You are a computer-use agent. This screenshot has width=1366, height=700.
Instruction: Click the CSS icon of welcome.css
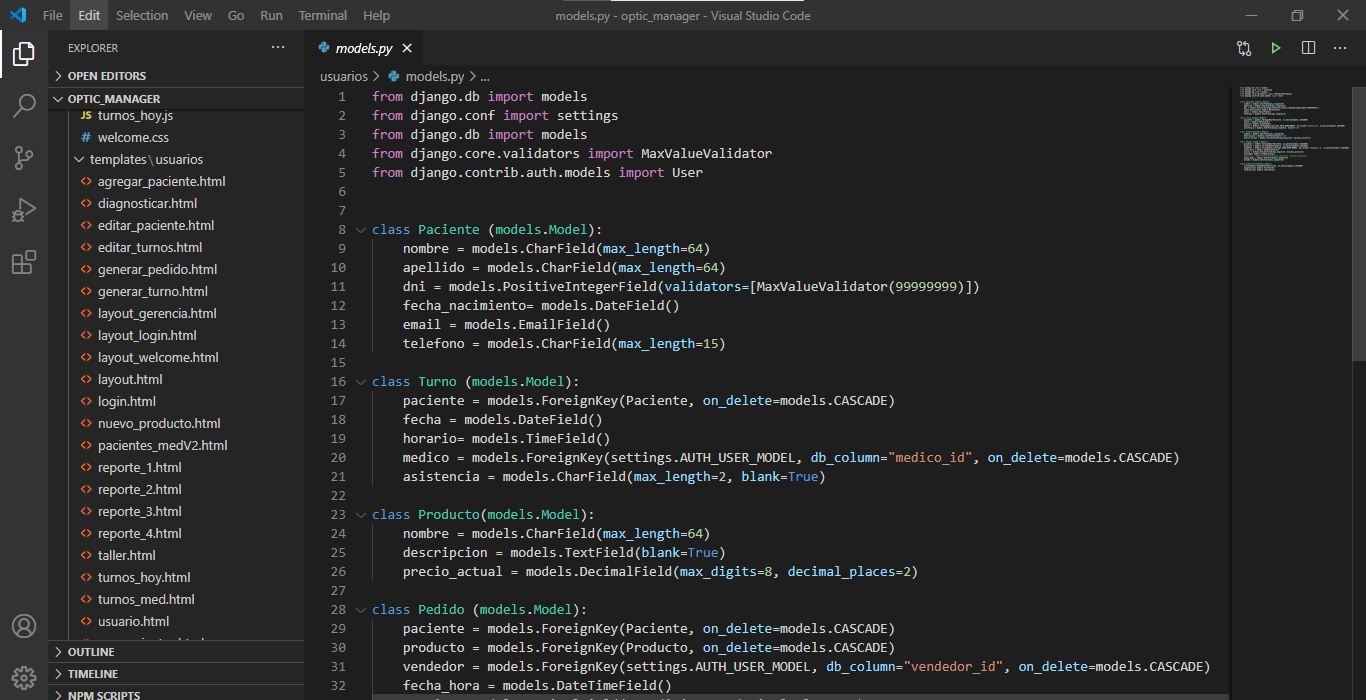click(x=86, y=138)
